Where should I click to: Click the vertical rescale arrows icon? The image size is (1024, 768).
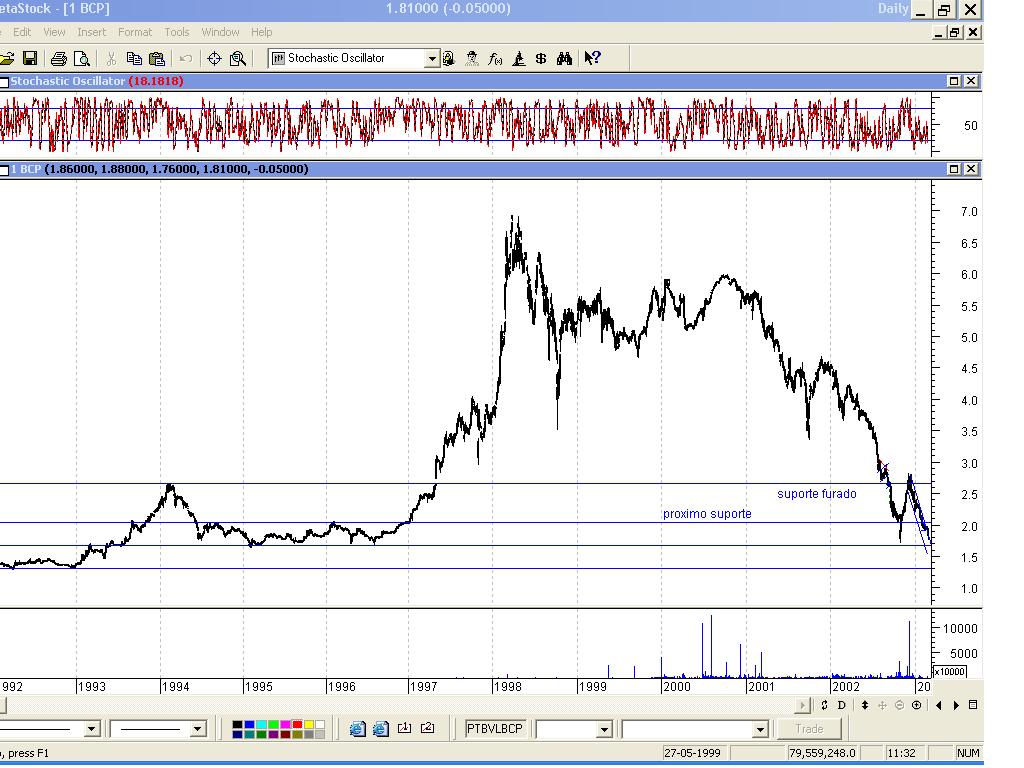pyautogui.click(x=865, y=705)
